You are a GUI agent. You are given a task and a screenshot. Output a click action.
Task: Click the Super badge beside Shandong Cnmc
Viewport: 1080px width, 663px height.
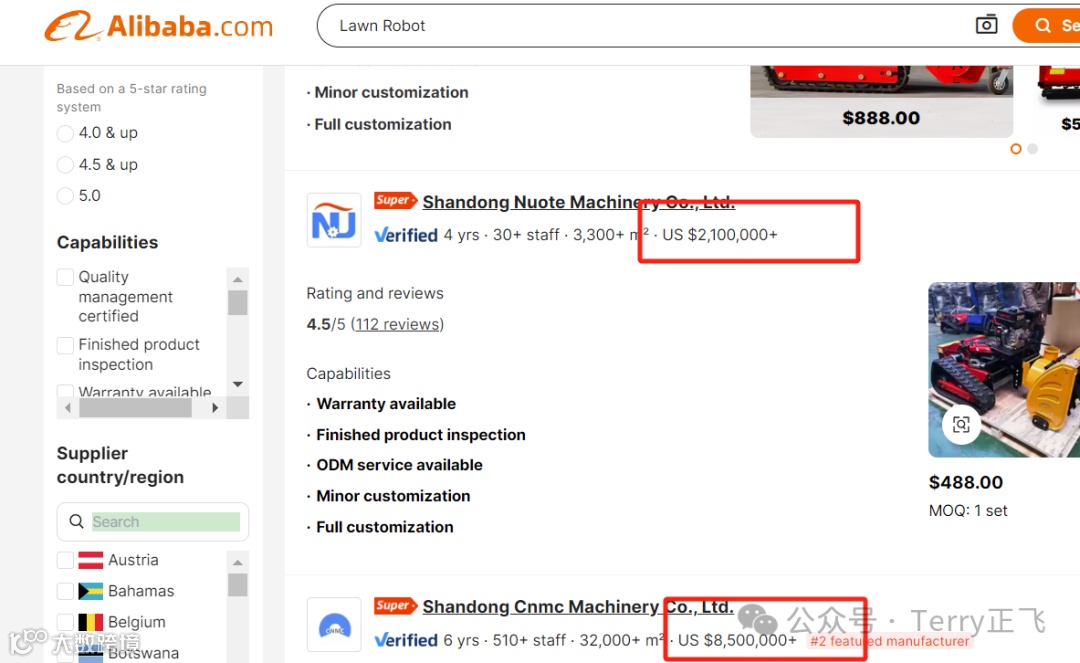tap(395, 605)
